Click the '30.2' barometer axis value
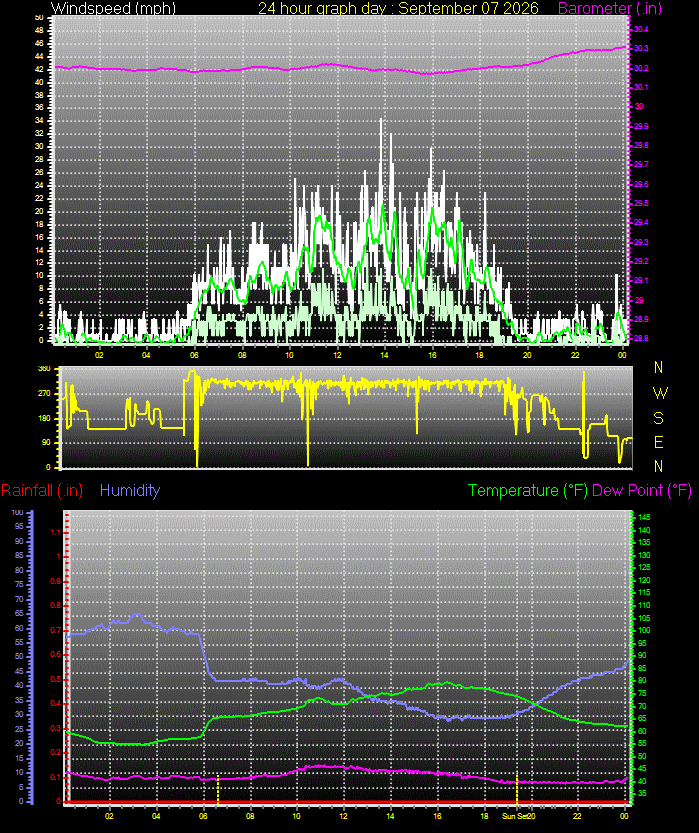This screenshot has width=699, height=833. [x=641, y=68]
